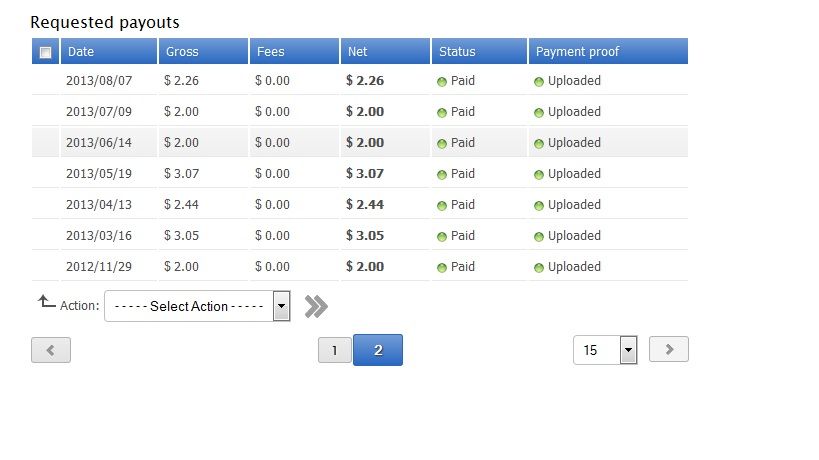The image size is (819, 460).
Task: Click the net amount $ 3.07
Action: 365,173
